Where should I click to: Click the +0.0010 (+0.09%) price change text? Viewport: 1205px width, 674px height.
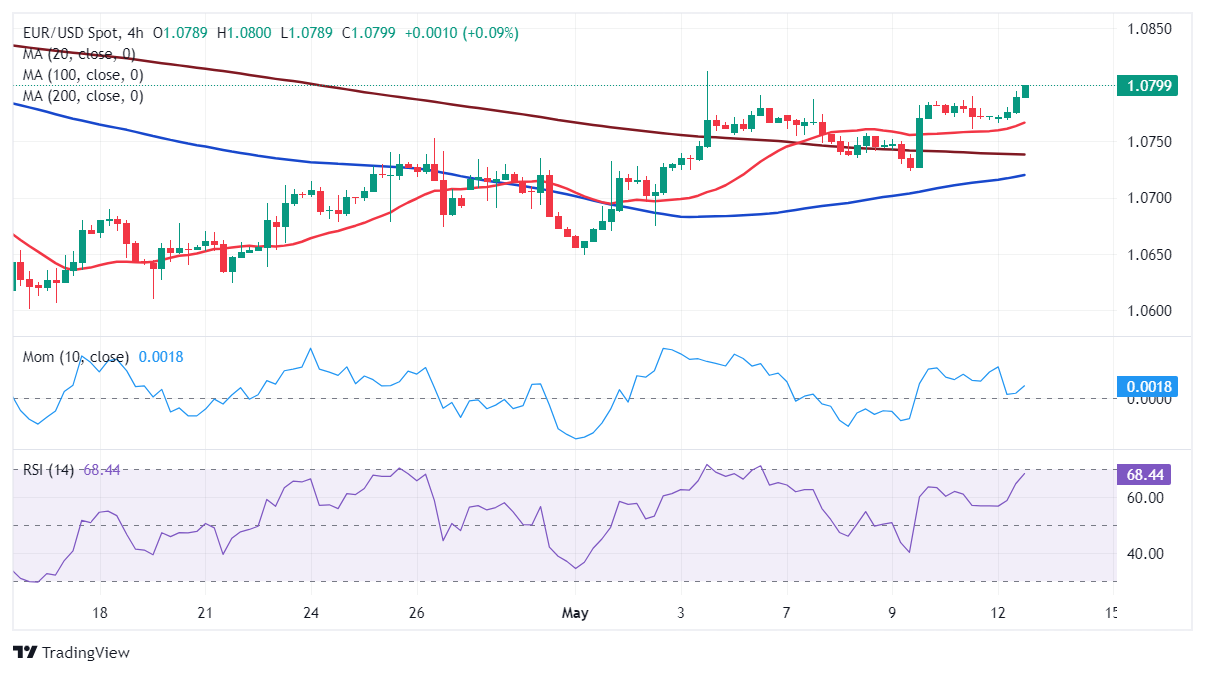pyautogui.click(x=461, y=33)
